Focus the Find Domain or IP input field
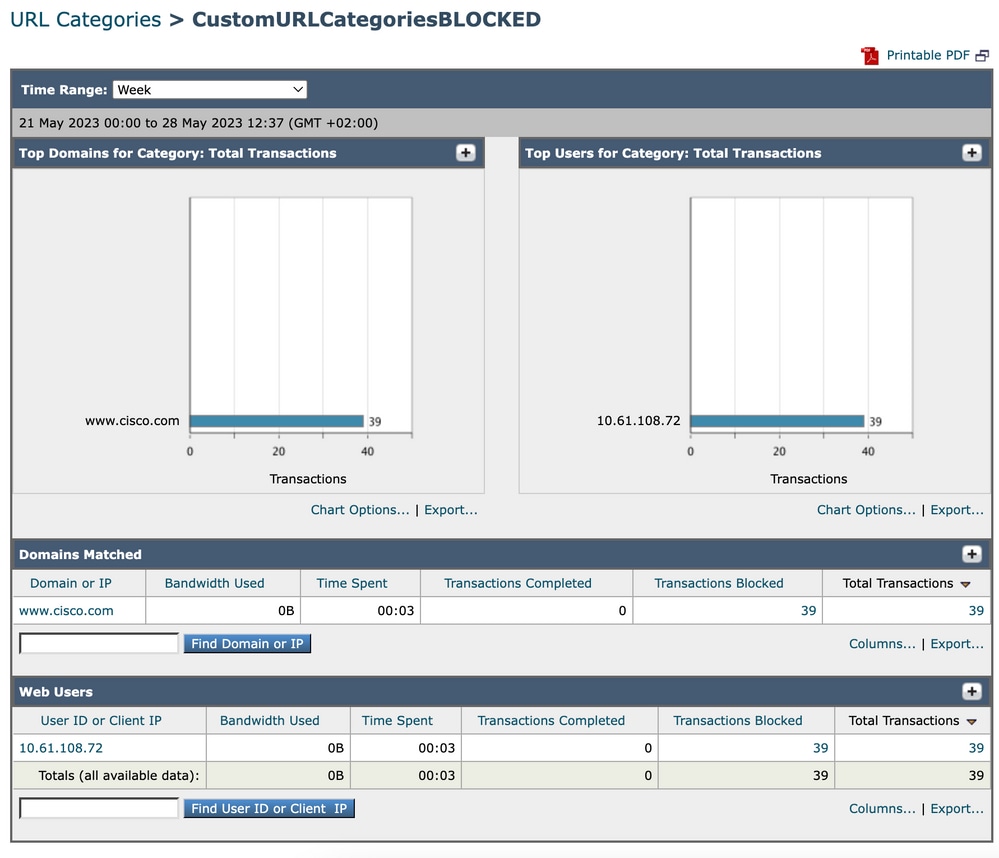This screenshot has height=858, width=999. (99, 643)
